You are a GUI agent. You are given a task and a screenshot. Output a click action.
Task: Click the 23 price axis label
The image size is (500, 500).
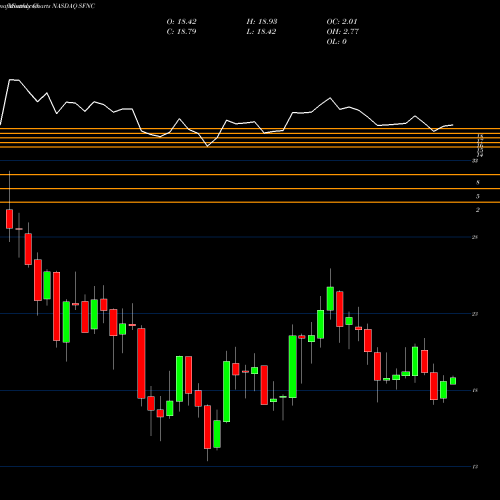475,314
